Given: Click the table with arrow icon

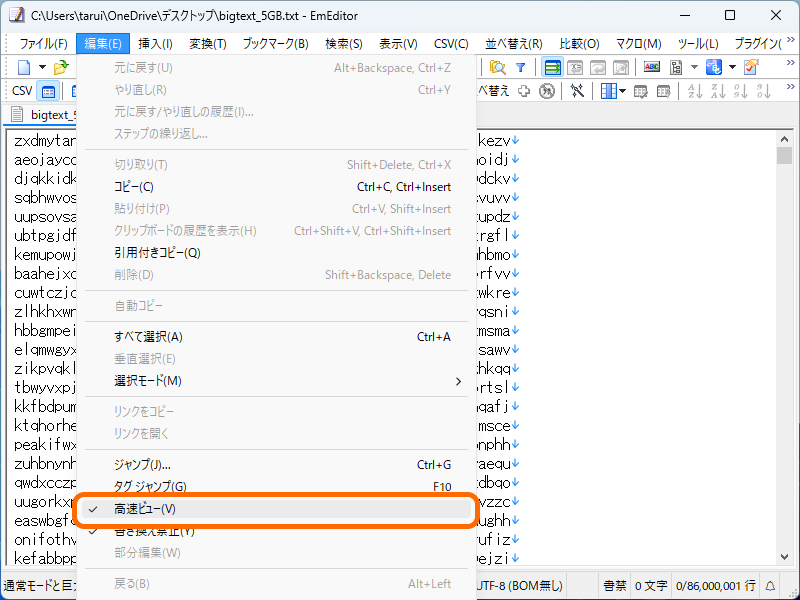Looking at the screenshot, I should point(663,91).
